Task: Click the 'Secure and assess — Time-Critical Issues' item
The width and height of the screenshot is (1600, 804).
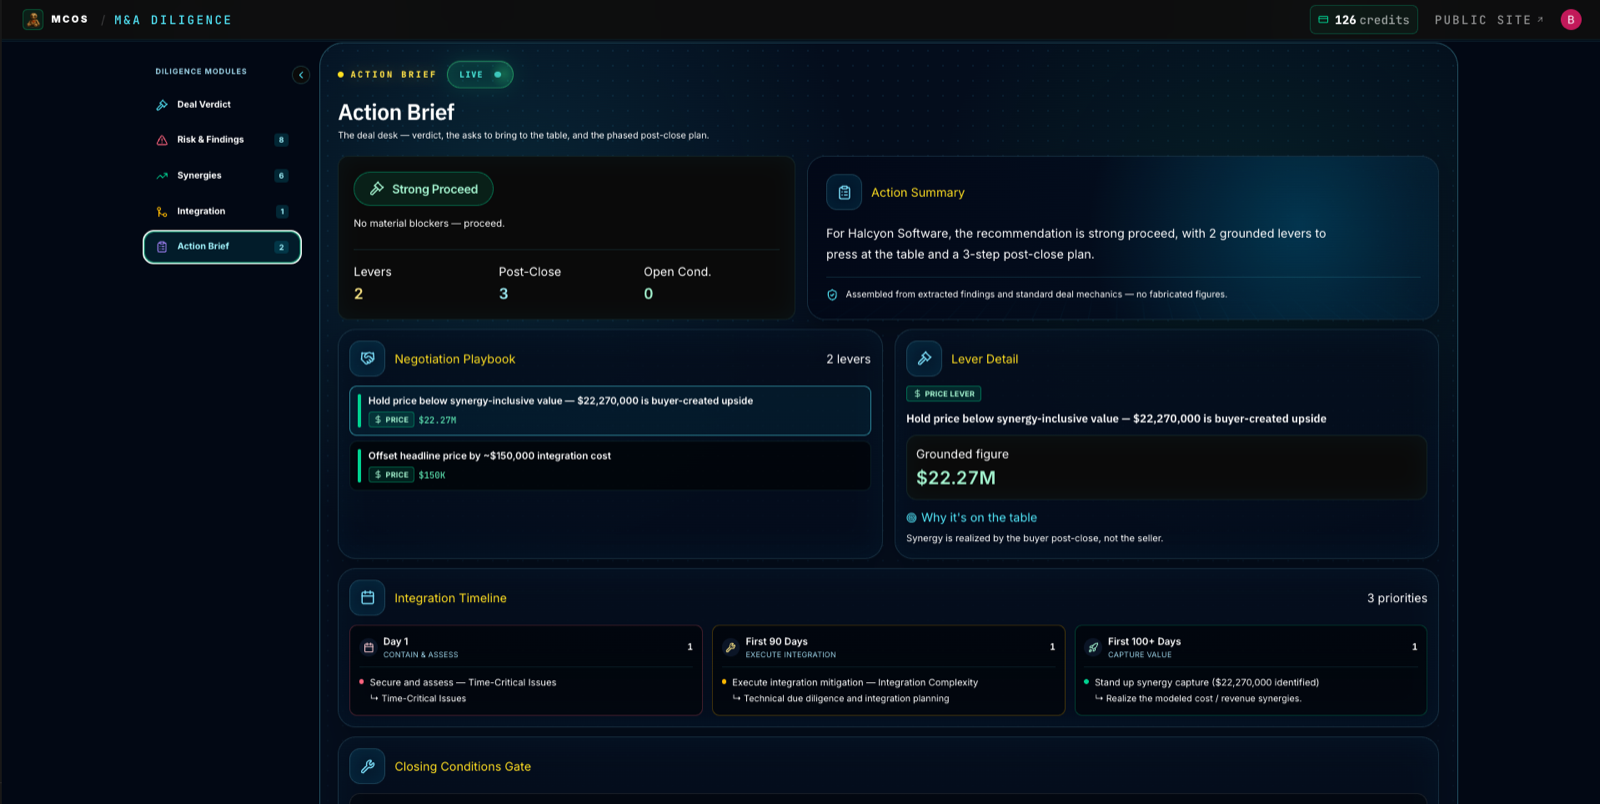Action: pos(462,683)
